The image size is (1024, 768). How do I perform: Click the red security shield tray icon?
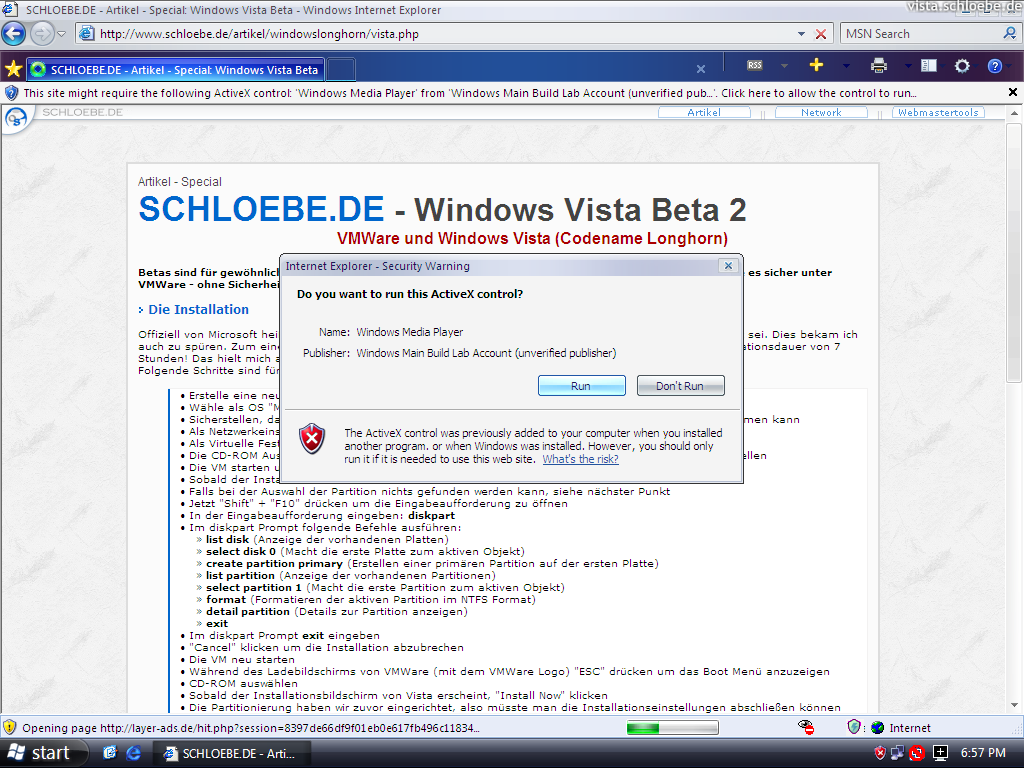click(880, 753)
